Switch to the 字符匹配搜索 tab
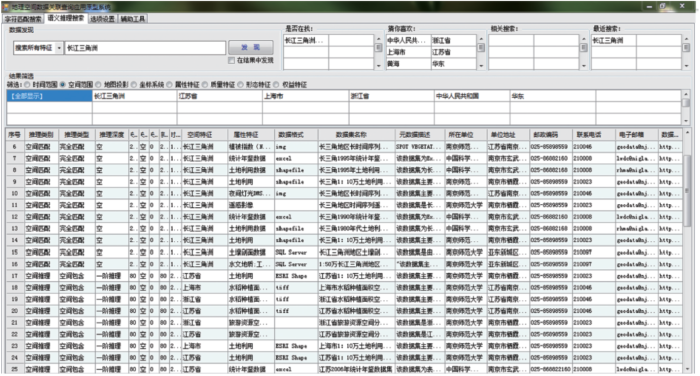Screen dimensions: 700x376 tap(23, 19)
